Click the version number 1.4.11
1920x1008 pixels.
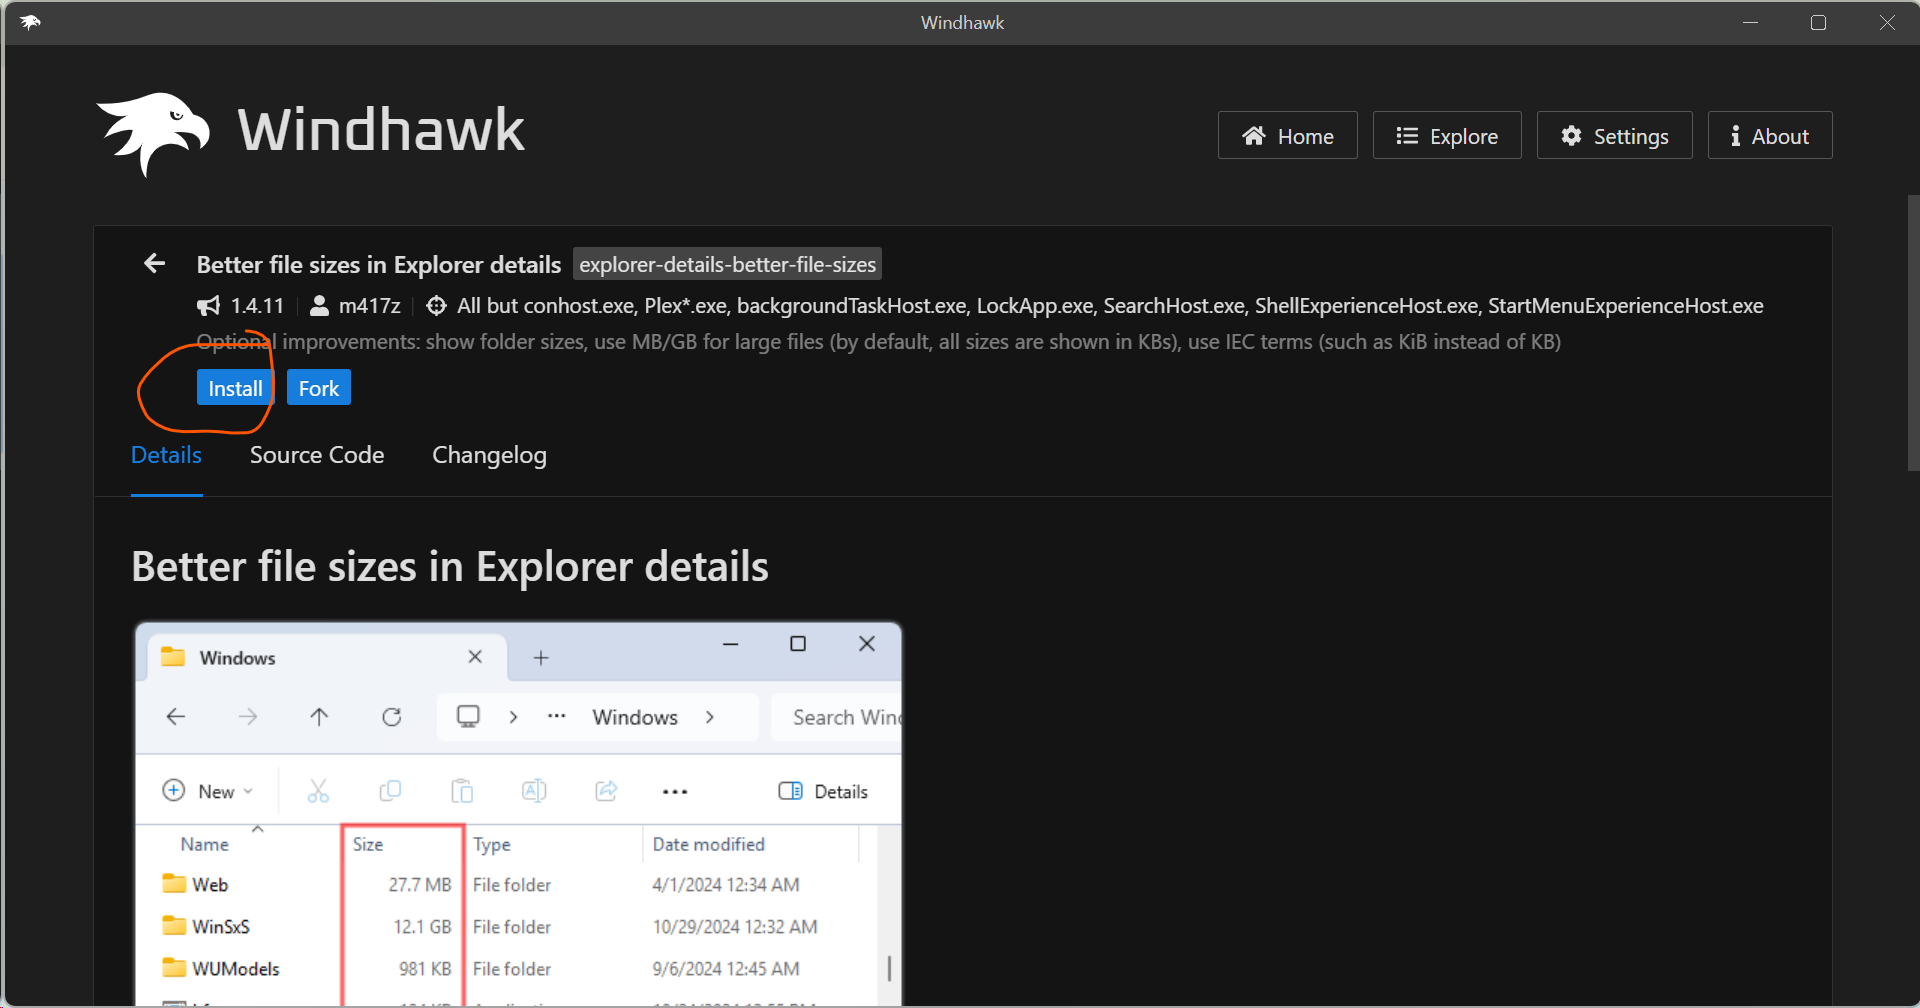point(257,306)
